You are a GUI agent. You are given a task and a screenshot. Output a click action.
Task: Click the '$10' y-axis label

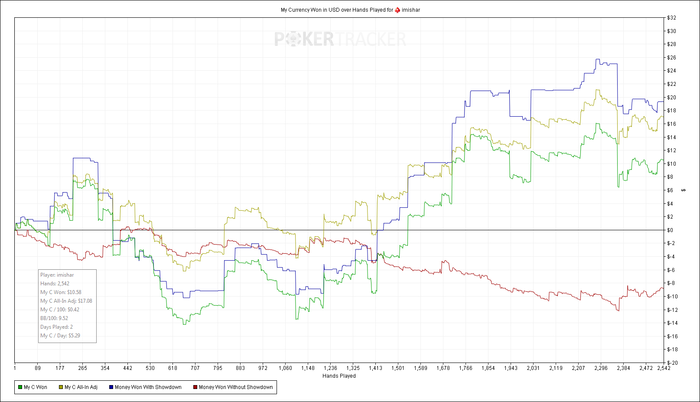(671, 163)
